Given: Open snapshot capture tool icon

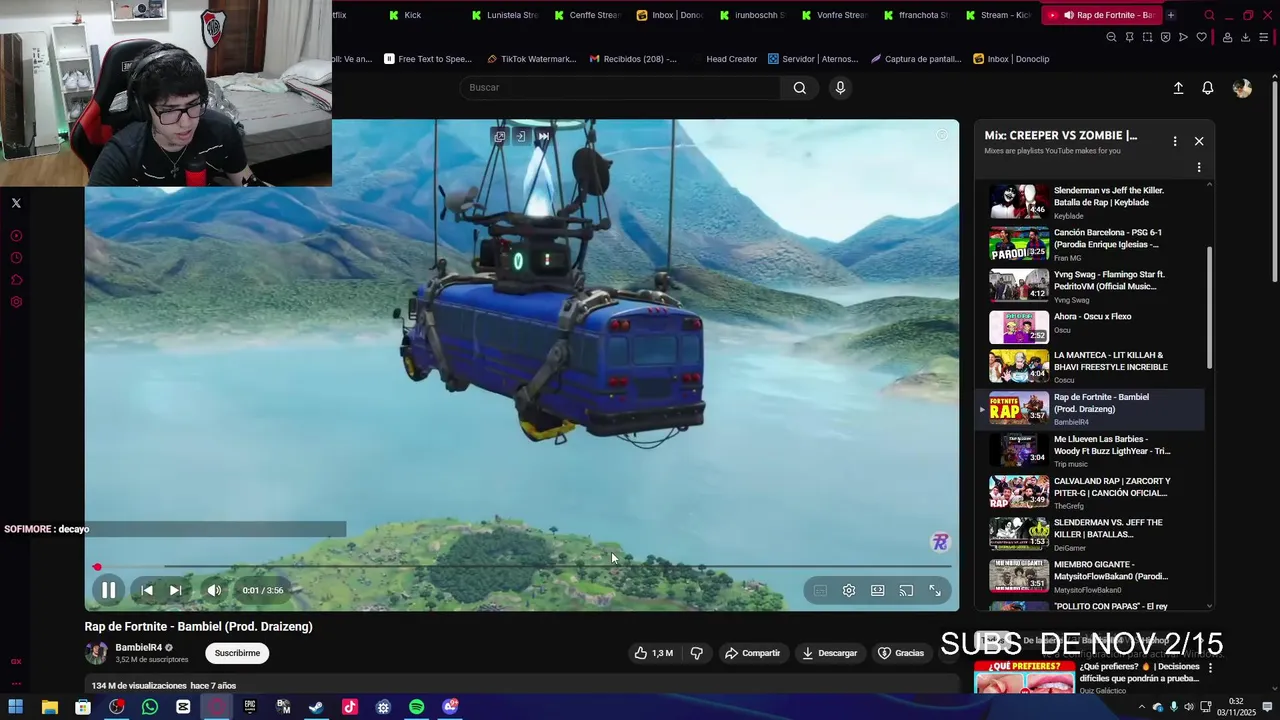Looking at the screenshot, I should [x=1147, y=37].
